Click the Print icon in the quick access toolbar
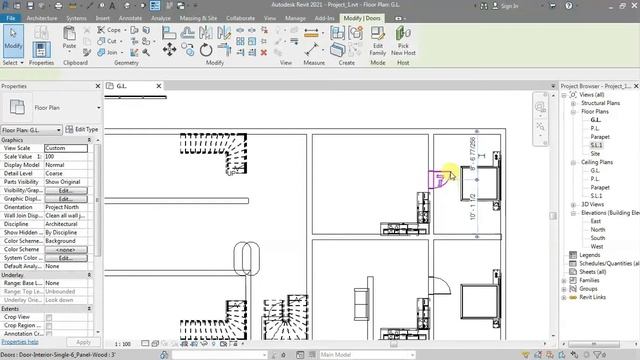 tap(58, 6)
